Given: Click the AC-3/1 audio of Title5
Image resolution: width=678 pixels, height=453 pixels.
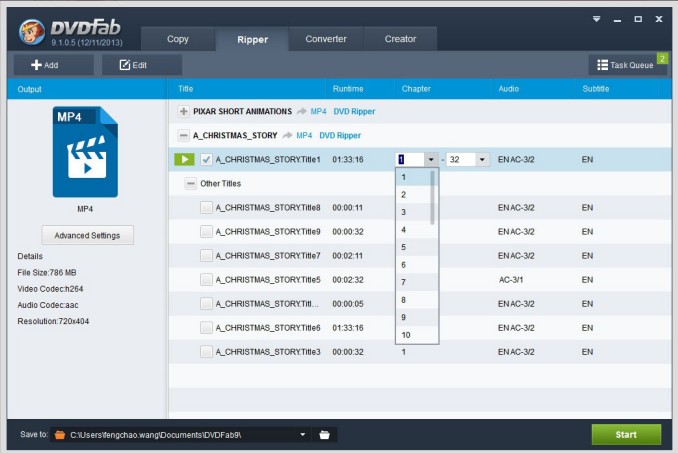Looking at the screenshot, I should point(511,280).
